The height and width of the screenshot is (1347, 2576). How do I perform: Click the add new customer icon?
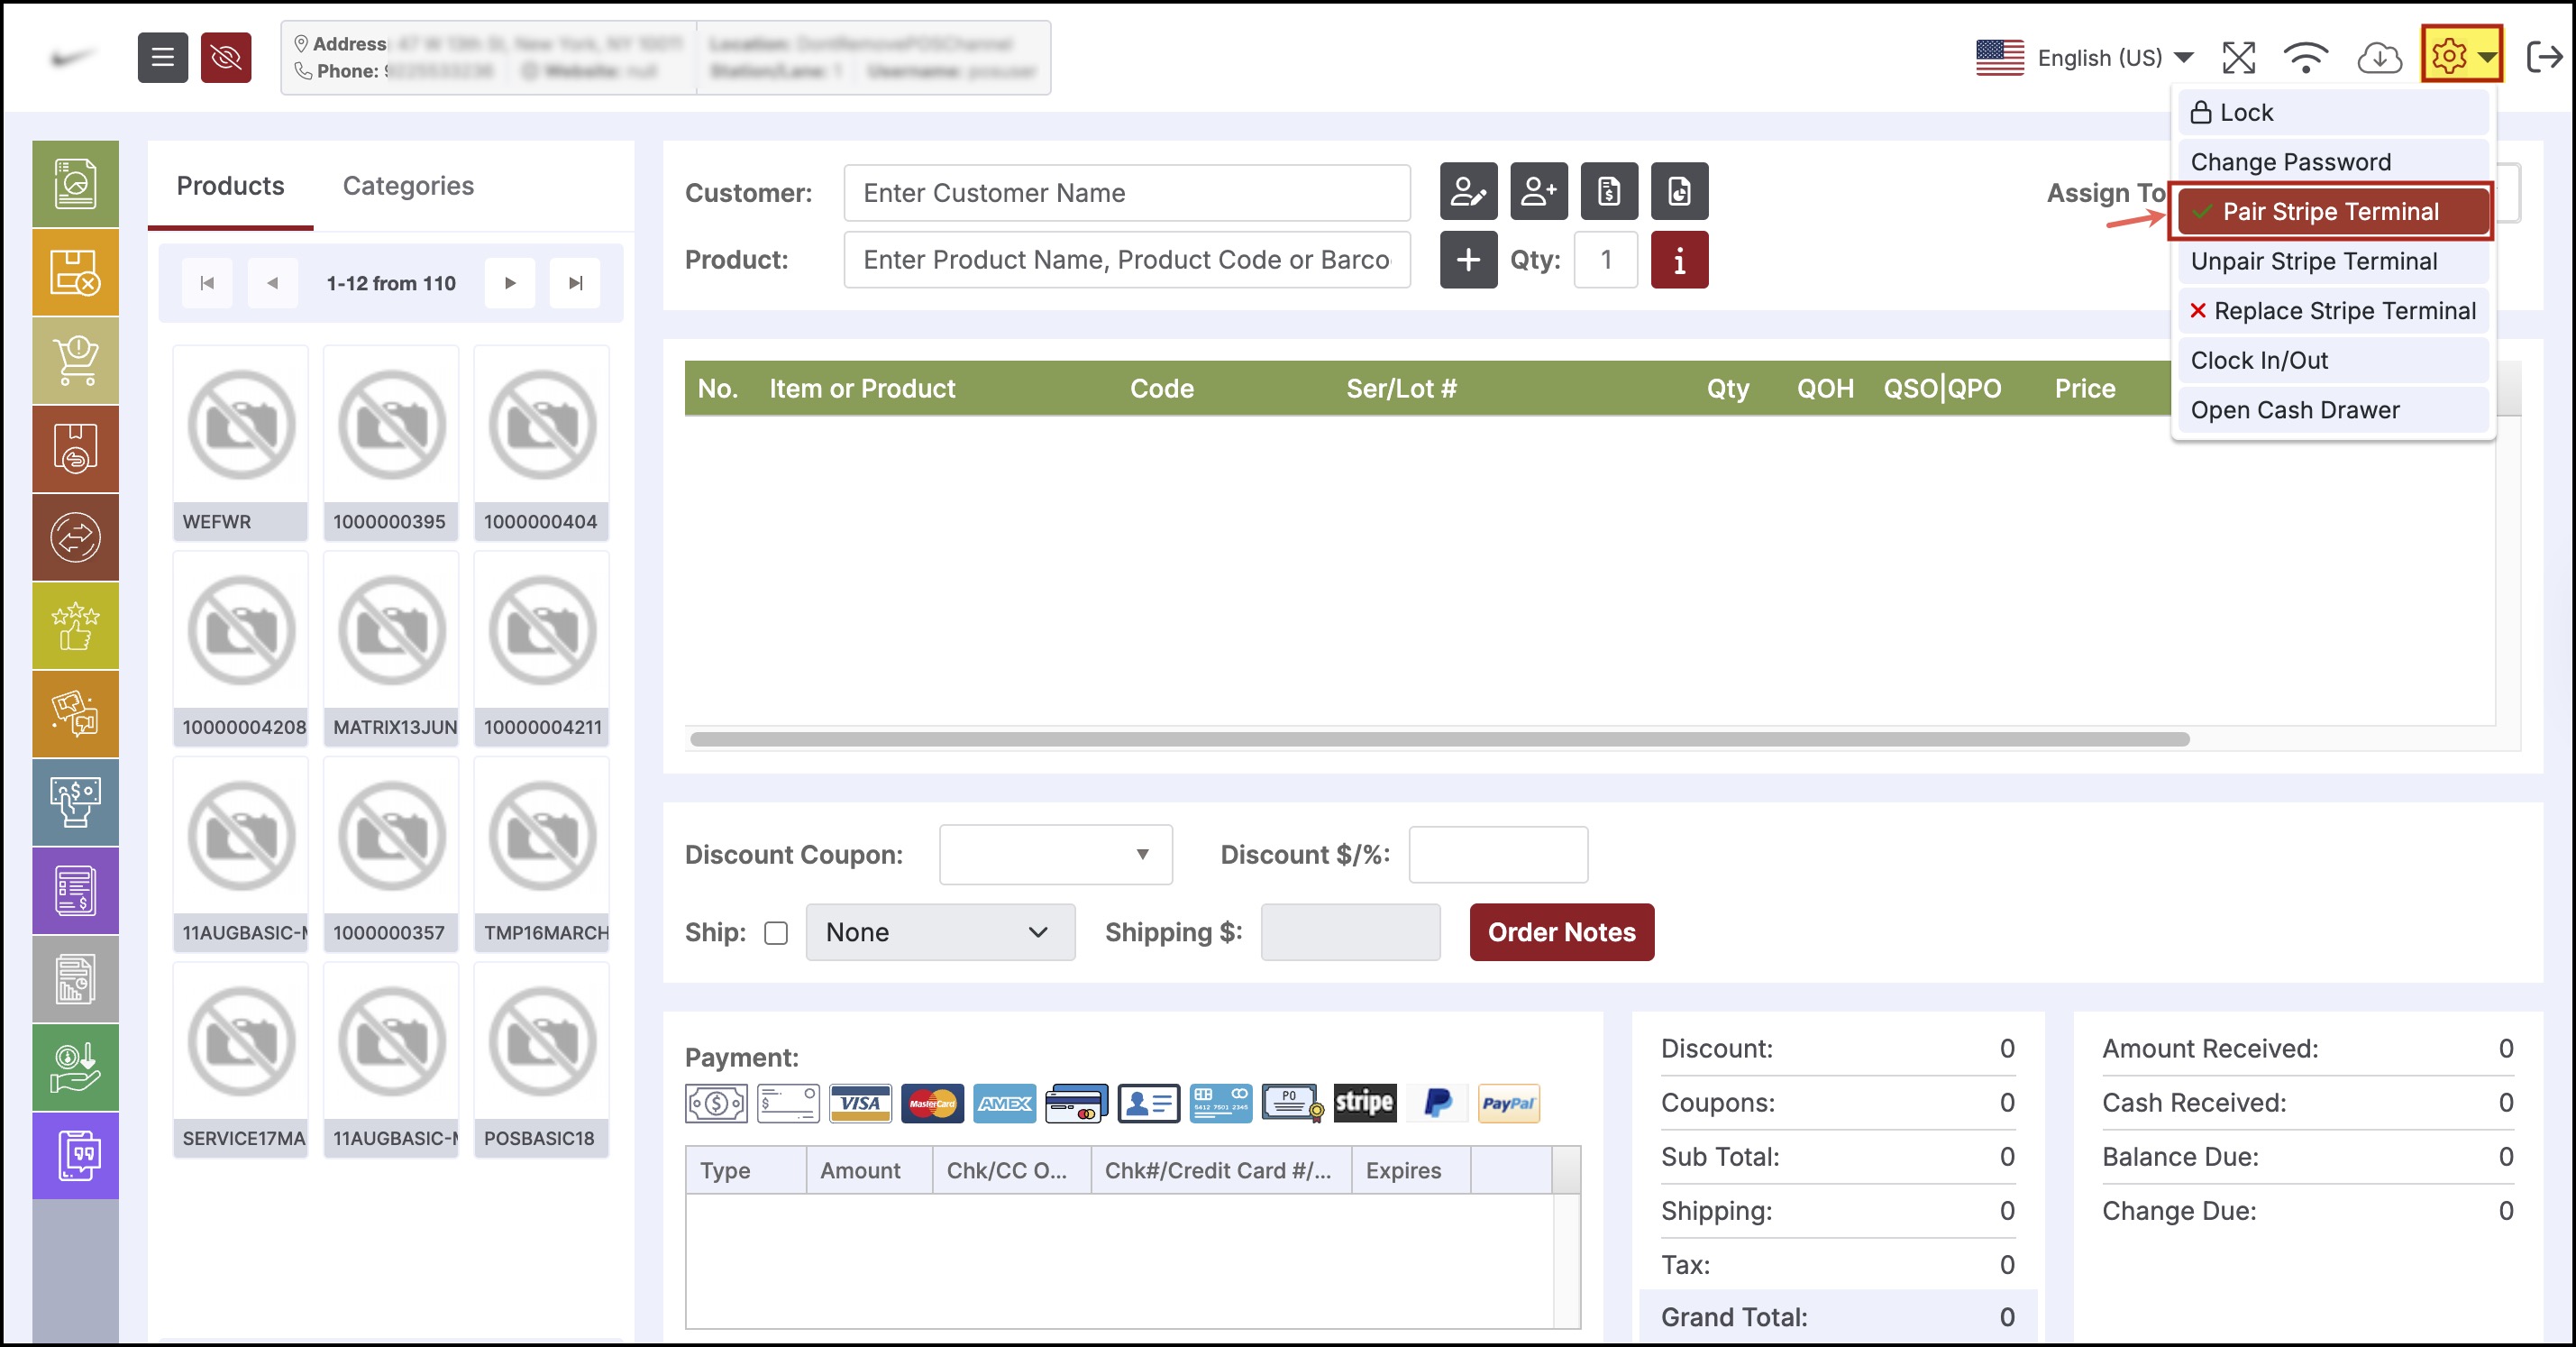point(1538,191)
